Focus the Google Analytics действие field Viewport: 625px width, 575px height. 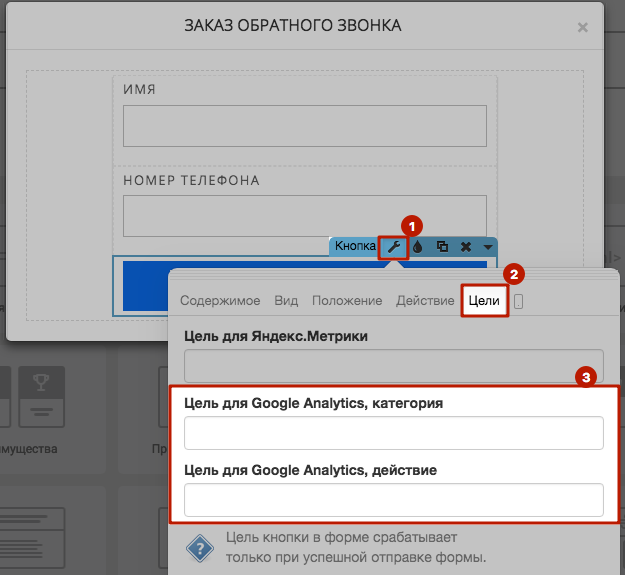click(394, 500)
